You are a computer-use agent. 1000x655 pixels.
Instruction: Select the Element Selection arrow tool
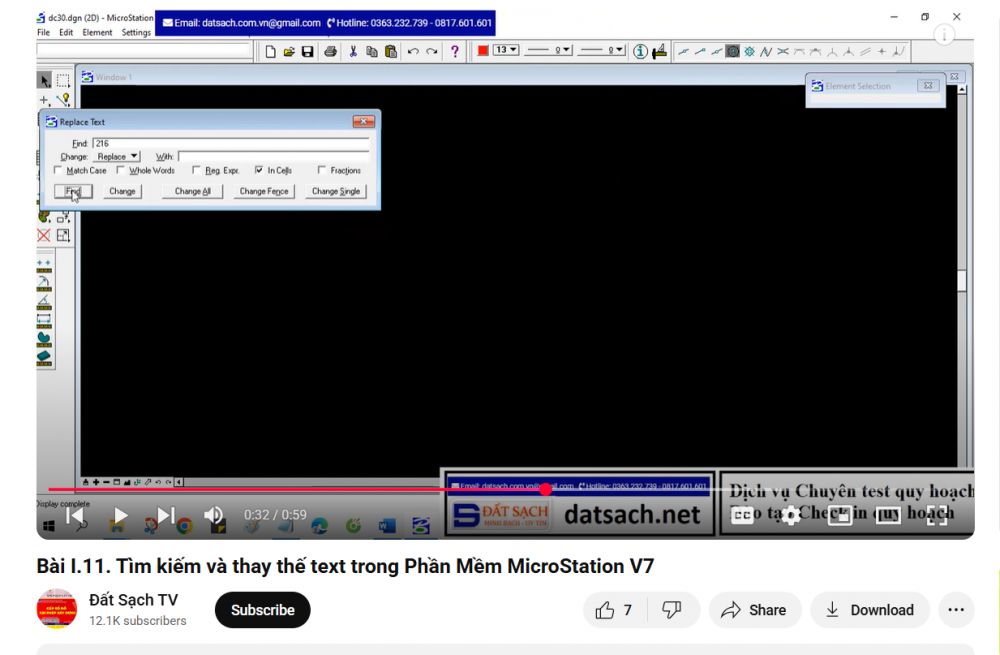coord(45,80)
